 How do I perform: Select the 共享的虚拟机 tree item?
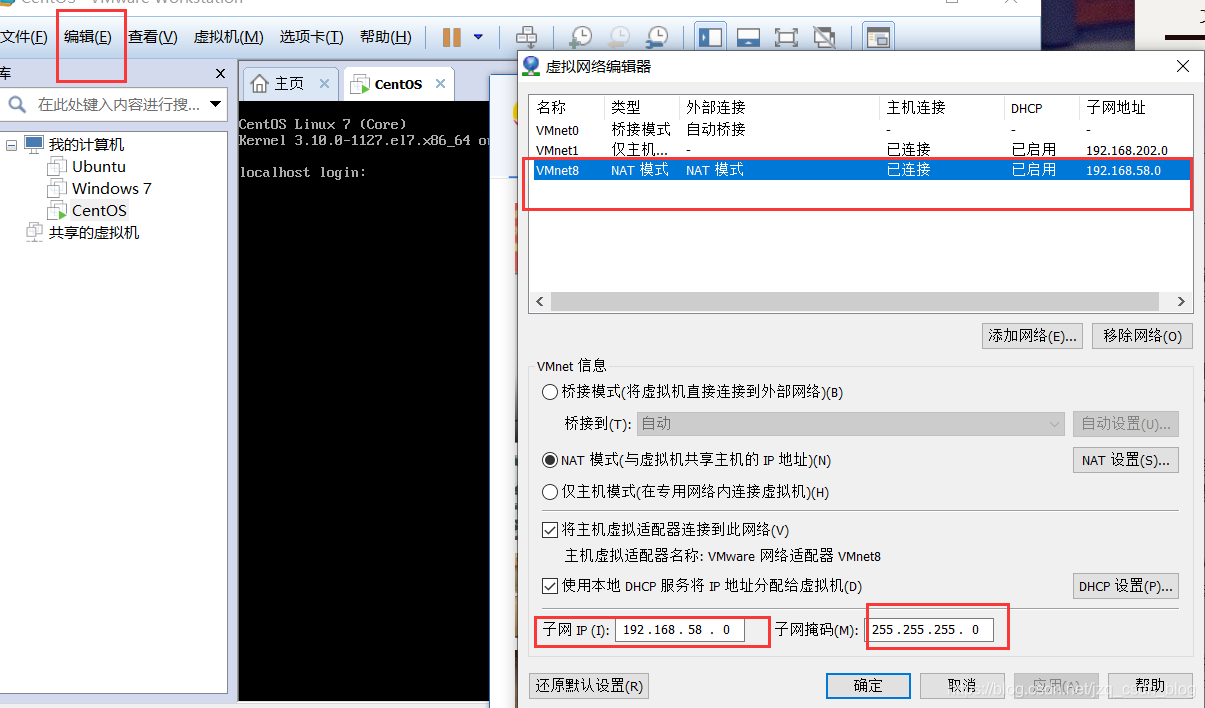pos(94,233)
